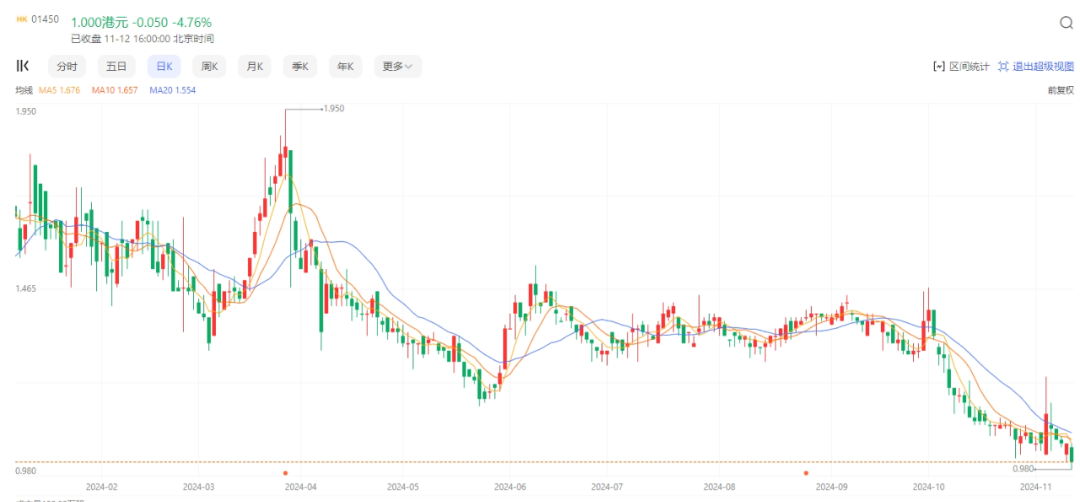1080x502 pixels.
Task: Click the HK market badge beside 01450
Action: coord(21,21)
